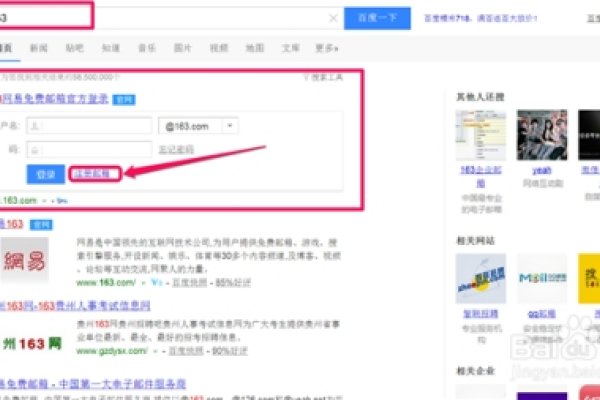This screenshot has height=400, width=600.
Task: Click the 90%好评 rating link
Action: click(x=230, y=351)
